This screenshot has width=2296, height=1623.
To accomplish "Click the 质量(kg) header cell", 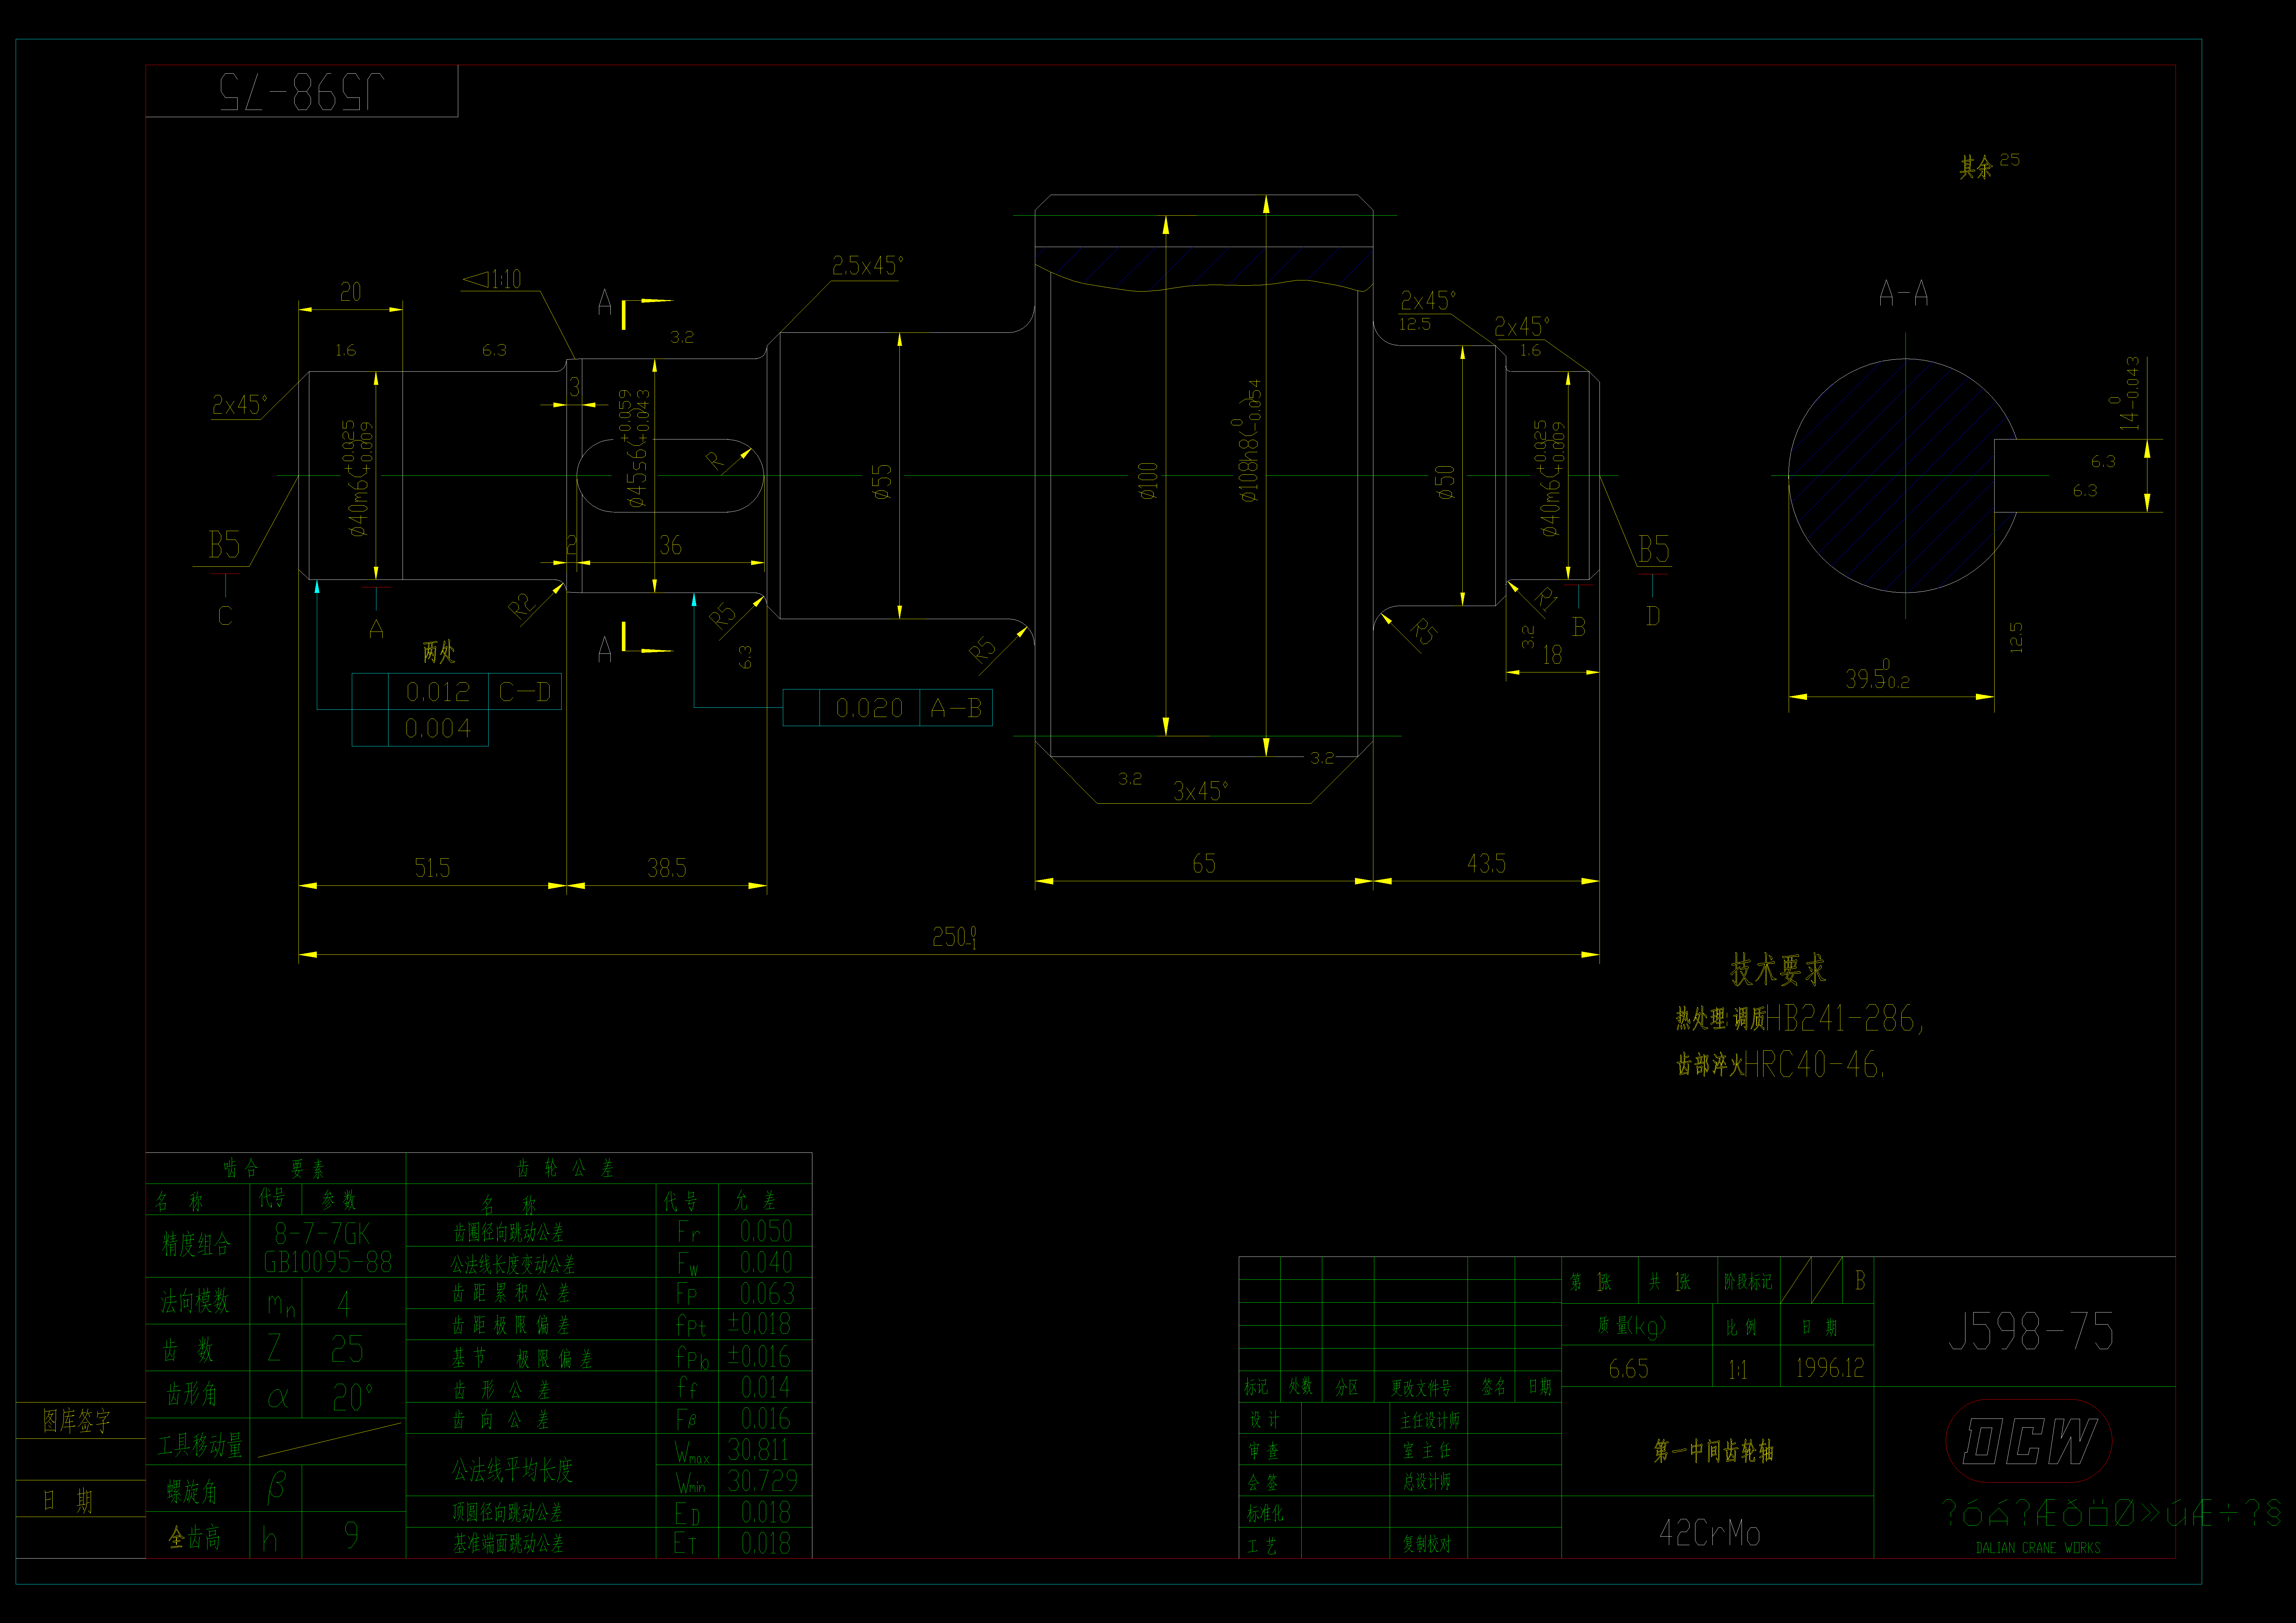I will point(1632,1326).
